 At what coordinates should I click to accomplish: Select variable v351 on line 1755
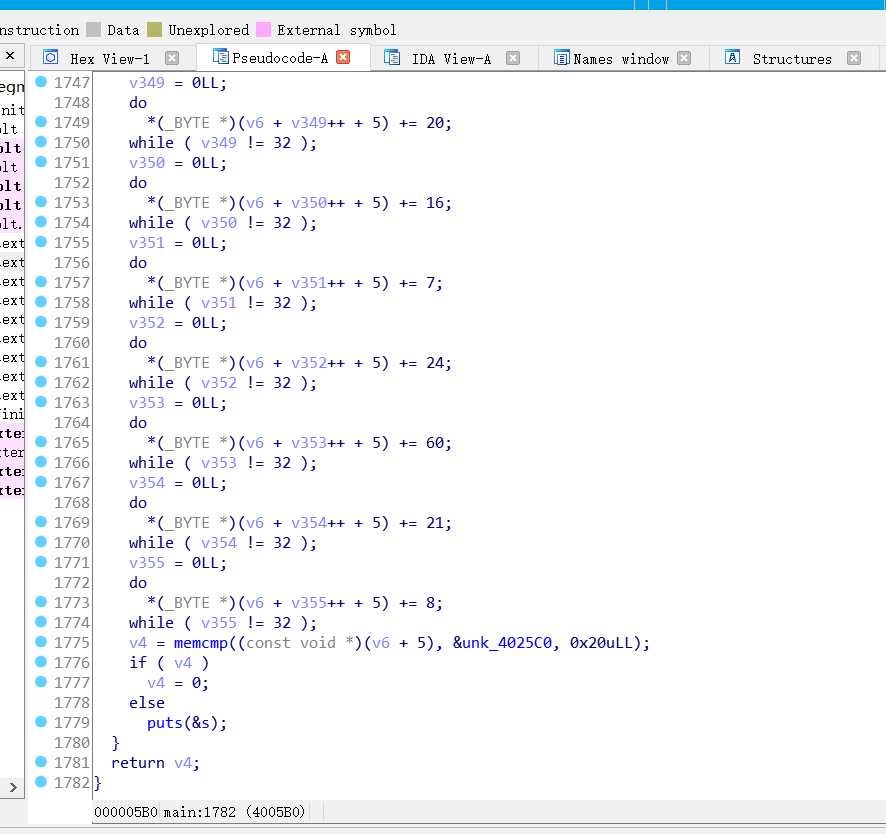pos(147,243)
